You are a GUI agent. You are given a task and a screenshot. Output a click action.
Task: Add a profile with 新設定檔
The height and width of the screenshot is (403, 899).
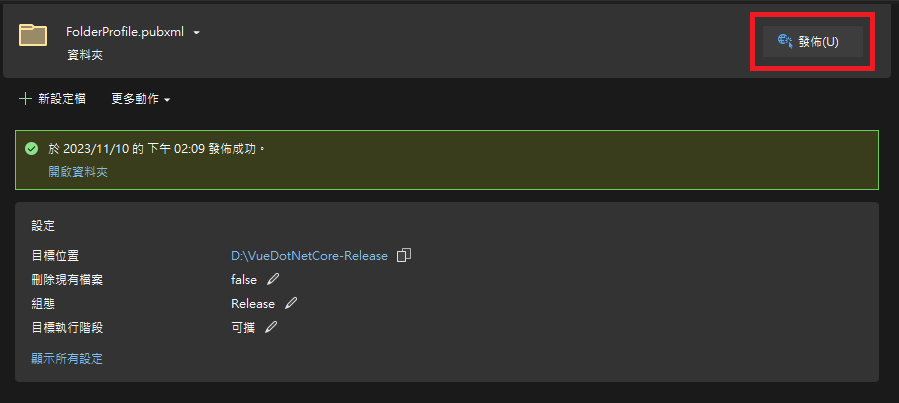click(x=53, y=99)
